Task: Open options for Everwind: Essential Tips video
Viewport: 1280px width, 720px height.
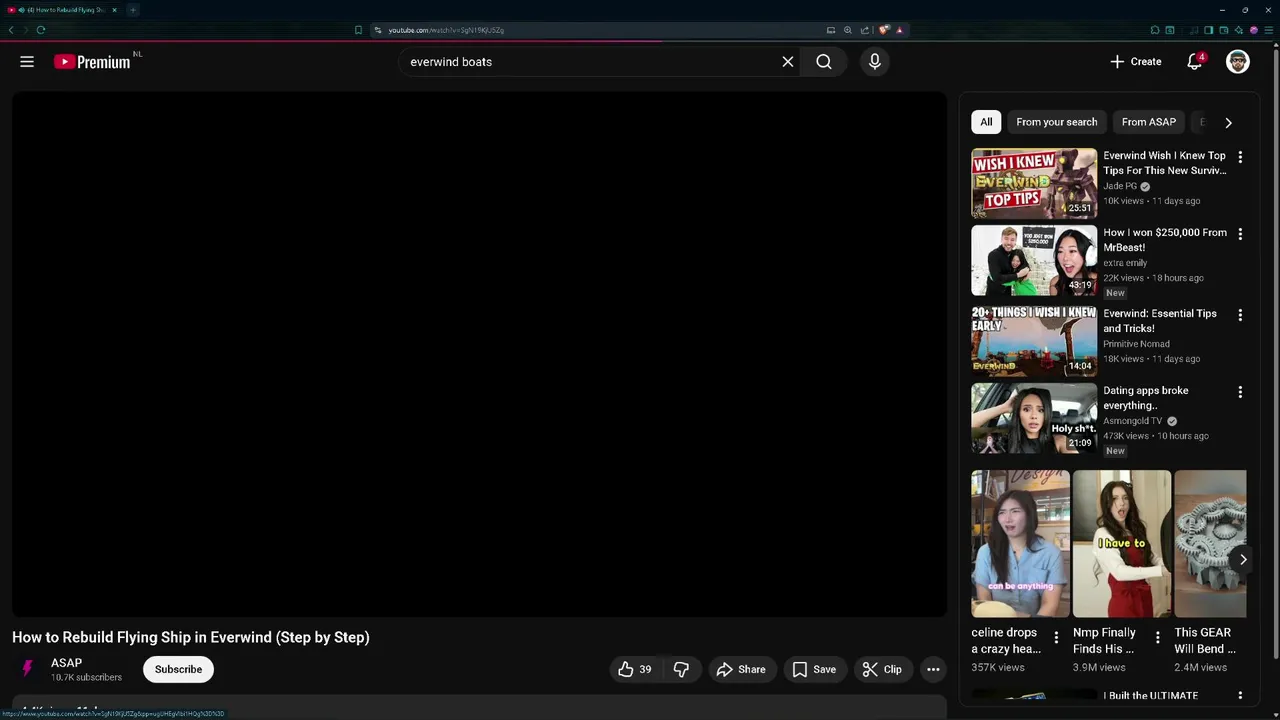Action: [x=1240, y=315]
